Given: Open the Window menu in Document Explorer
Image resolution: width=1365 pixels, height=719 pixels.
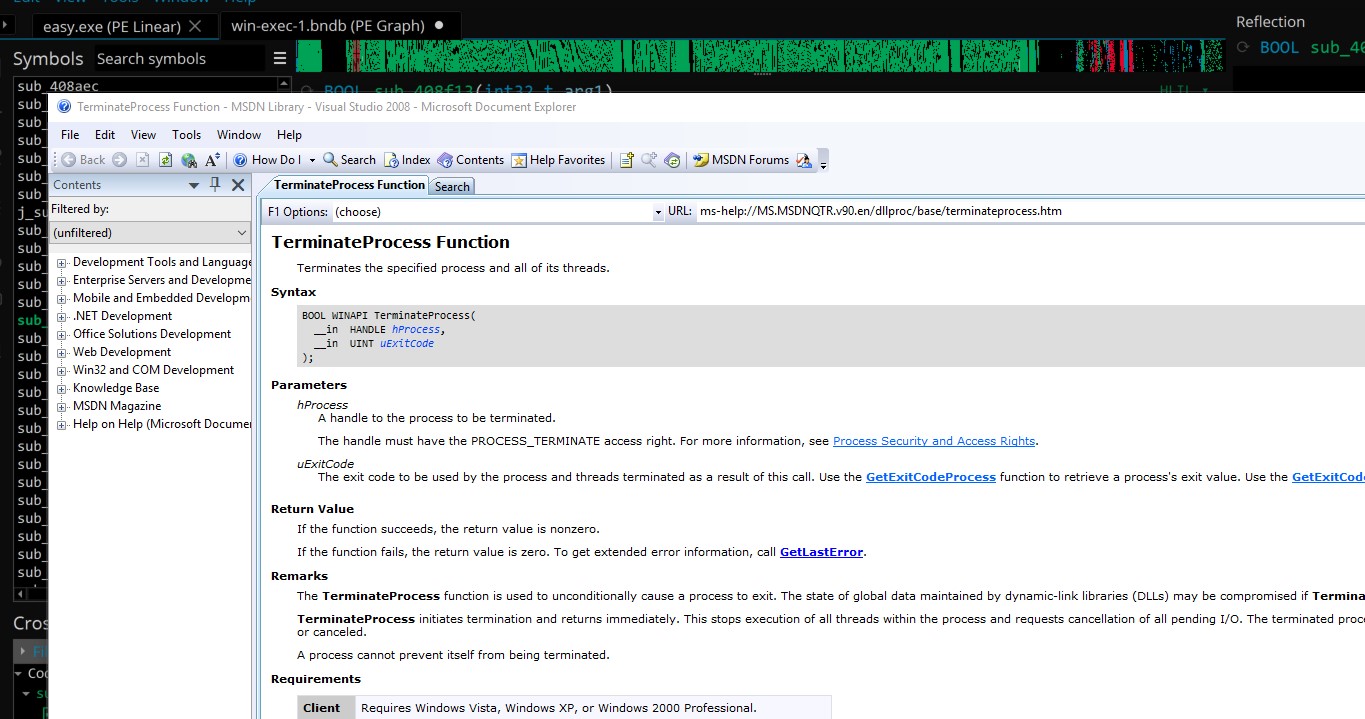Looking at the screenshot, I should pos(239,135).
